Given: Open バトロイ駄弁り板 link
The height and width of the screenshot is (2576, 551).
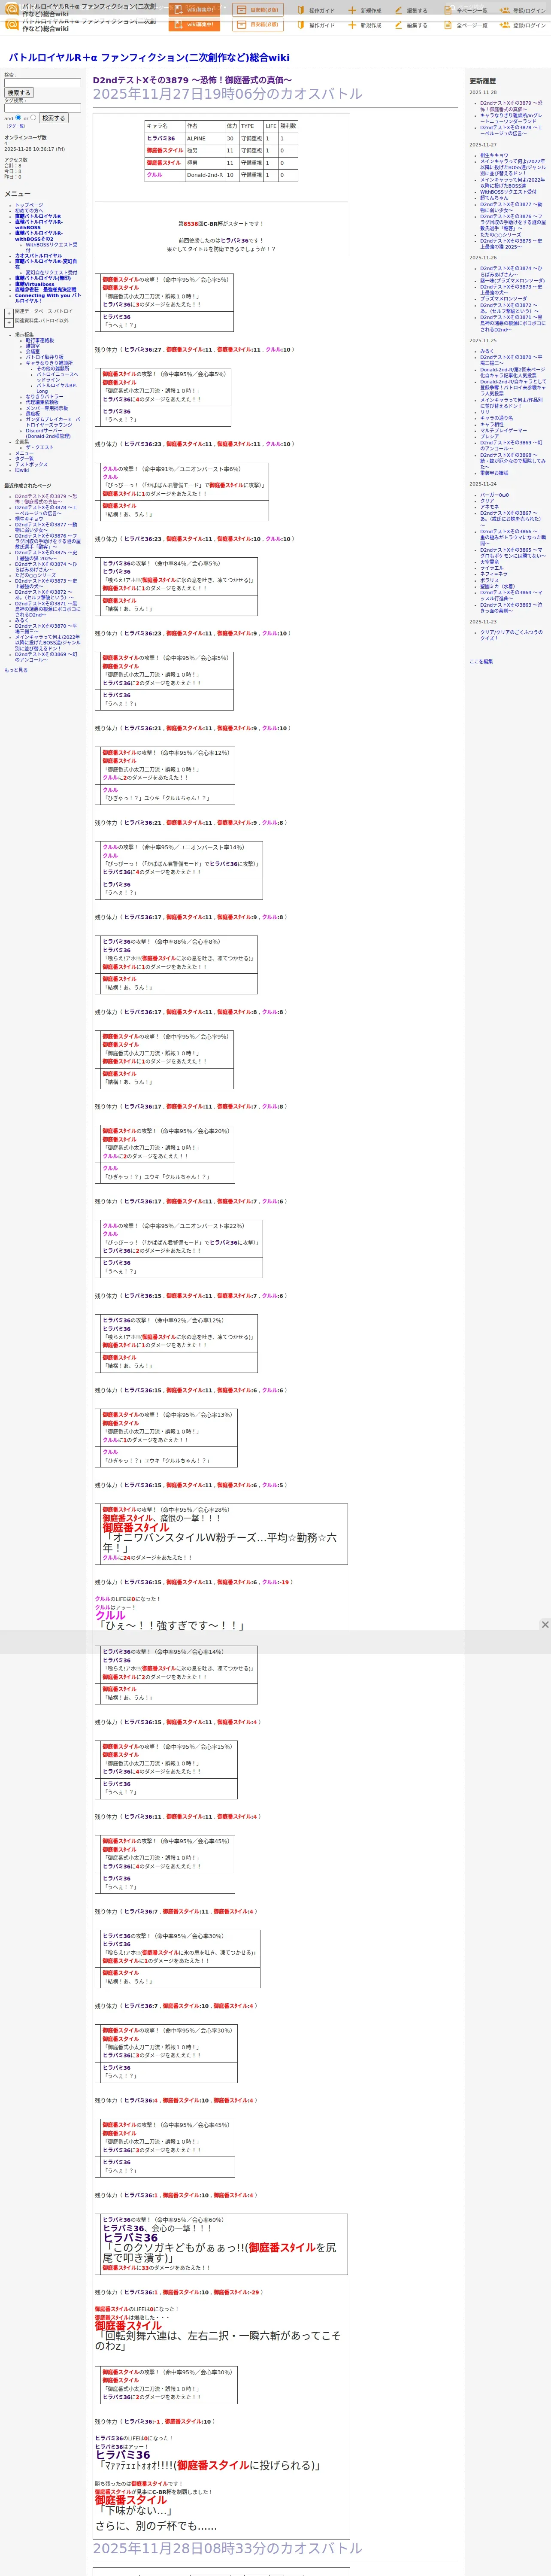Looking at the screenshot, I should click(x=44, y=357).
